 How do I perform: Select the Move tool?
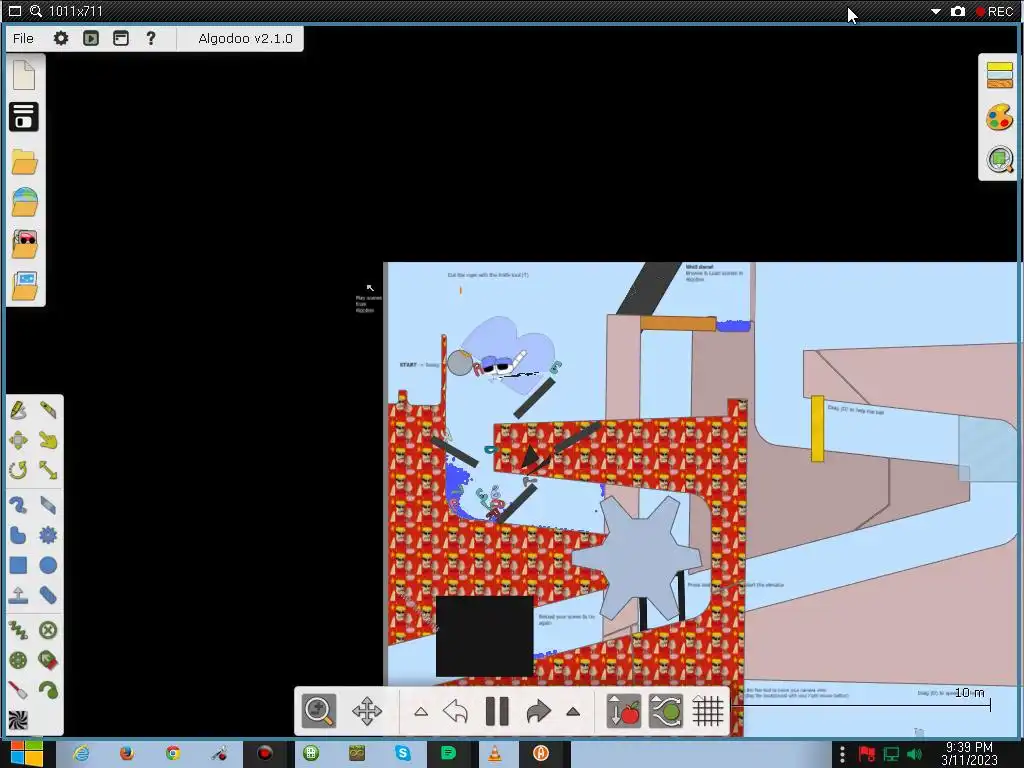click(18, 440)
